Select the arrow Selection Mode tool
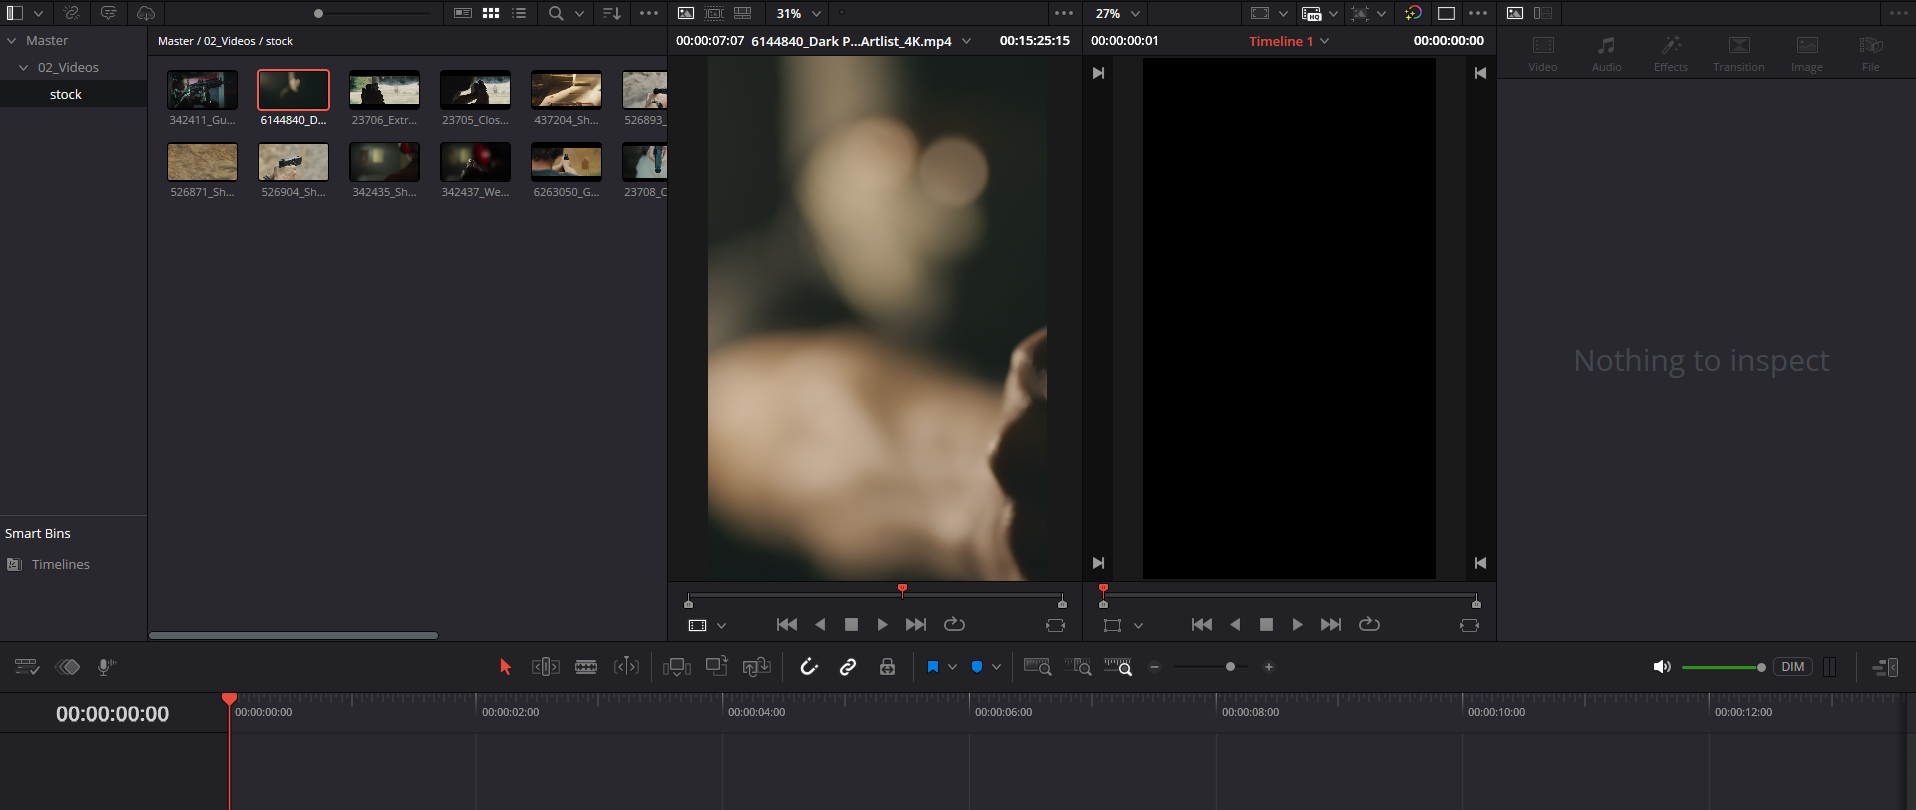 click(505, 667)
